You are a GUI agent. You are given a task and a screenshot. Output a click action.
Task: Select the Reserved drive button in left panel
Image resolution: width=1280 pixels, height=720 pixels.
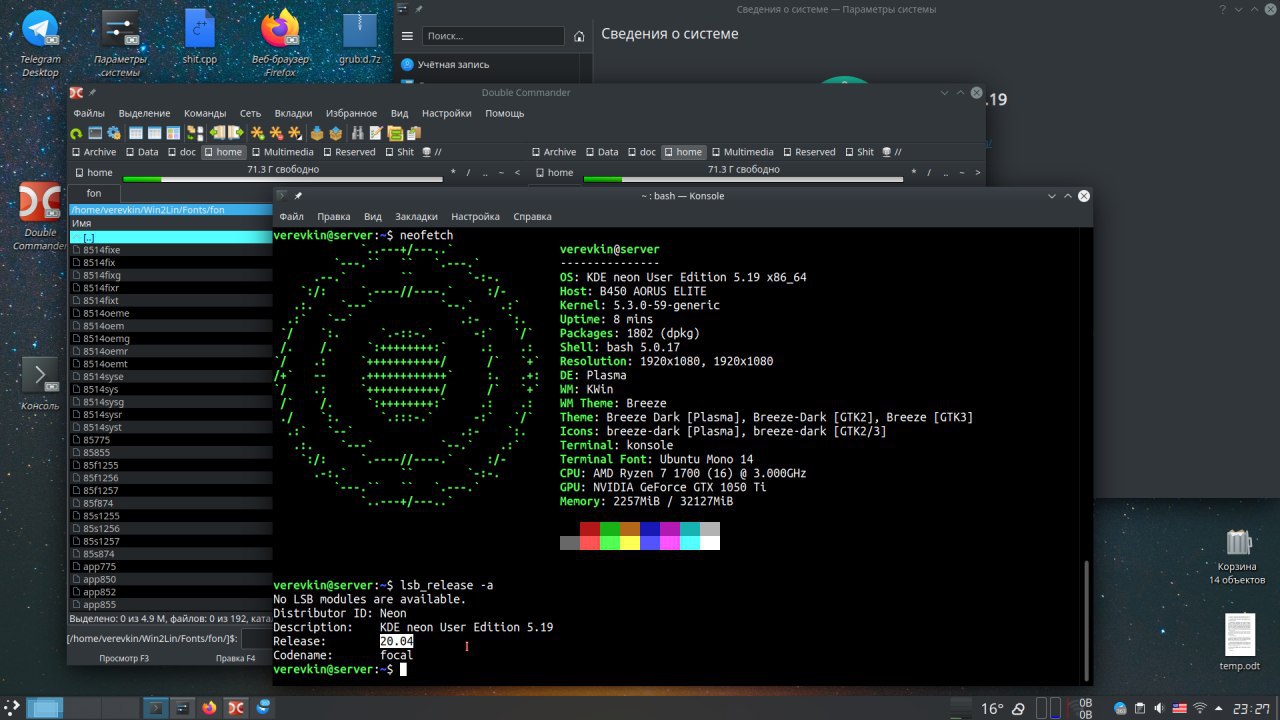tap(348, 152)
